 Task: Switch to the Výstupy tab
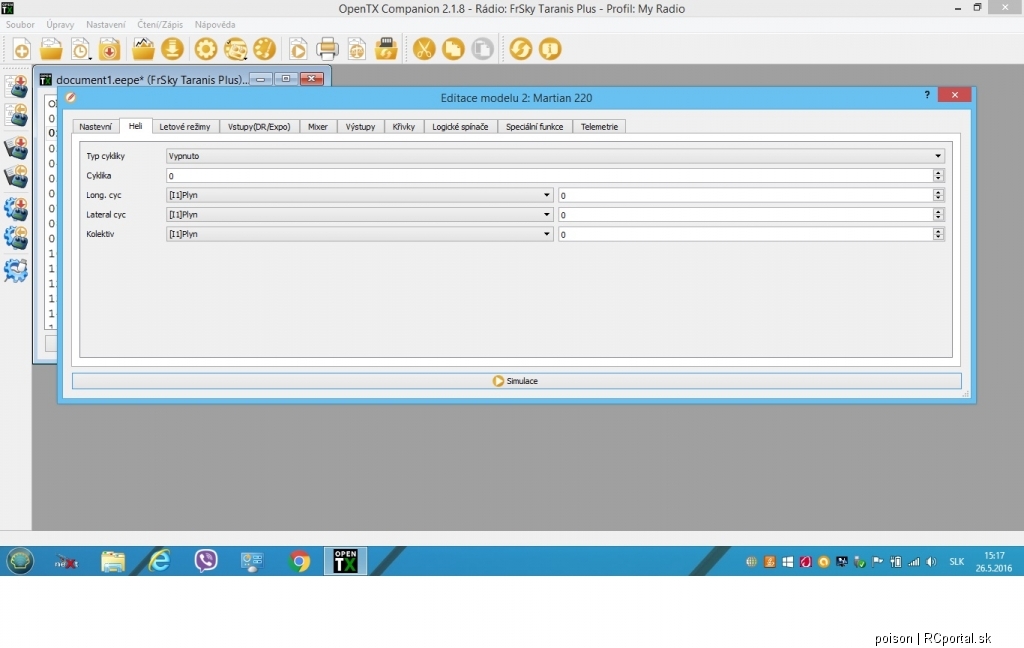[x=360, y=127]
